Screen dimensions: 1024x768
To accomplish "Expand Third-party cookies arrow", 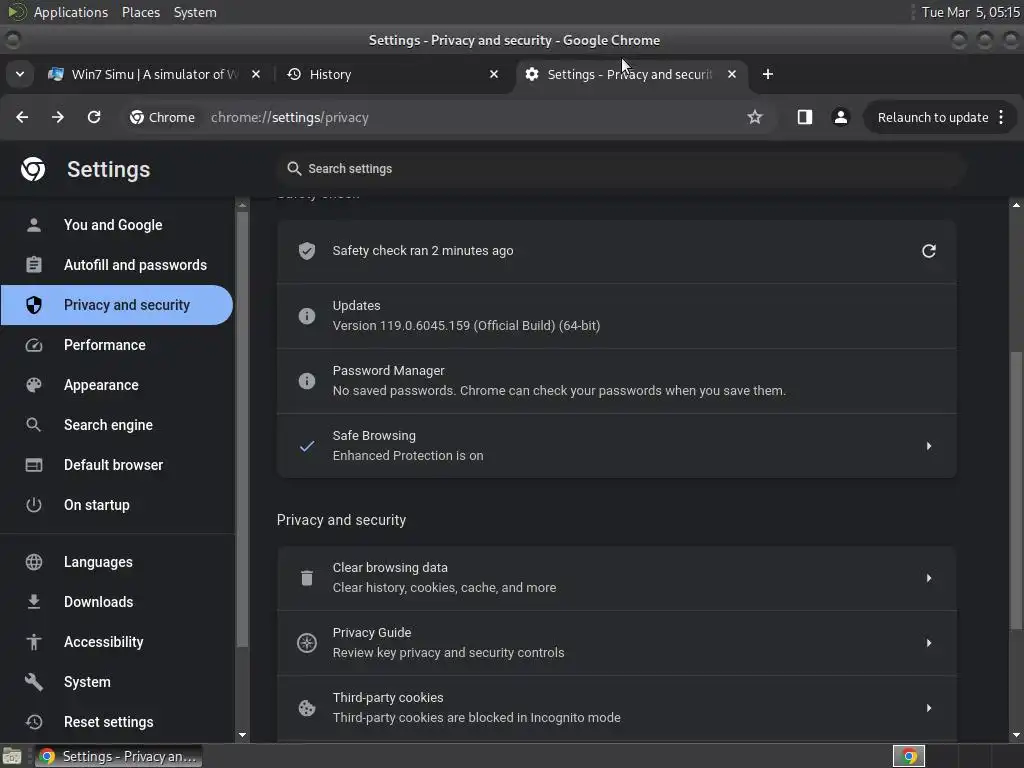I will tap(929, 708).
